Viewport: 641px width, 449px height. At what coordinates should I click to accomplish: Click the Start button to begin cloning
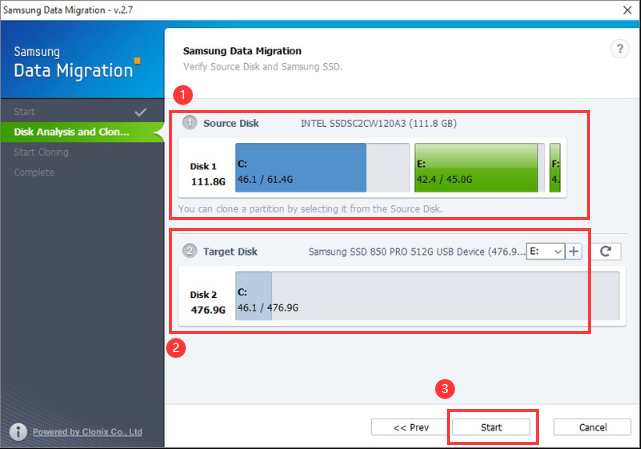(x=491, y=427)
